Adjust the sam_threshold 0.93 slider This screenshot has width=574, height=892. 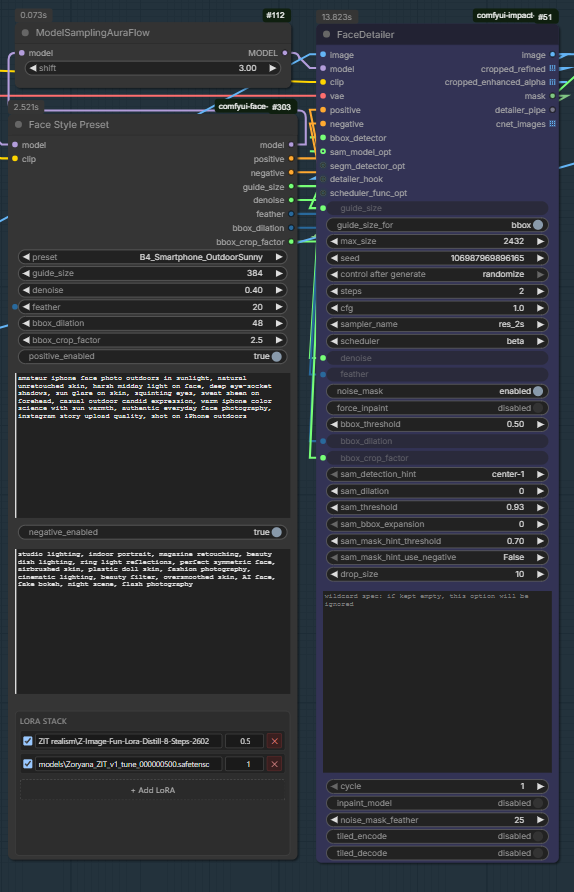[437, 507]
